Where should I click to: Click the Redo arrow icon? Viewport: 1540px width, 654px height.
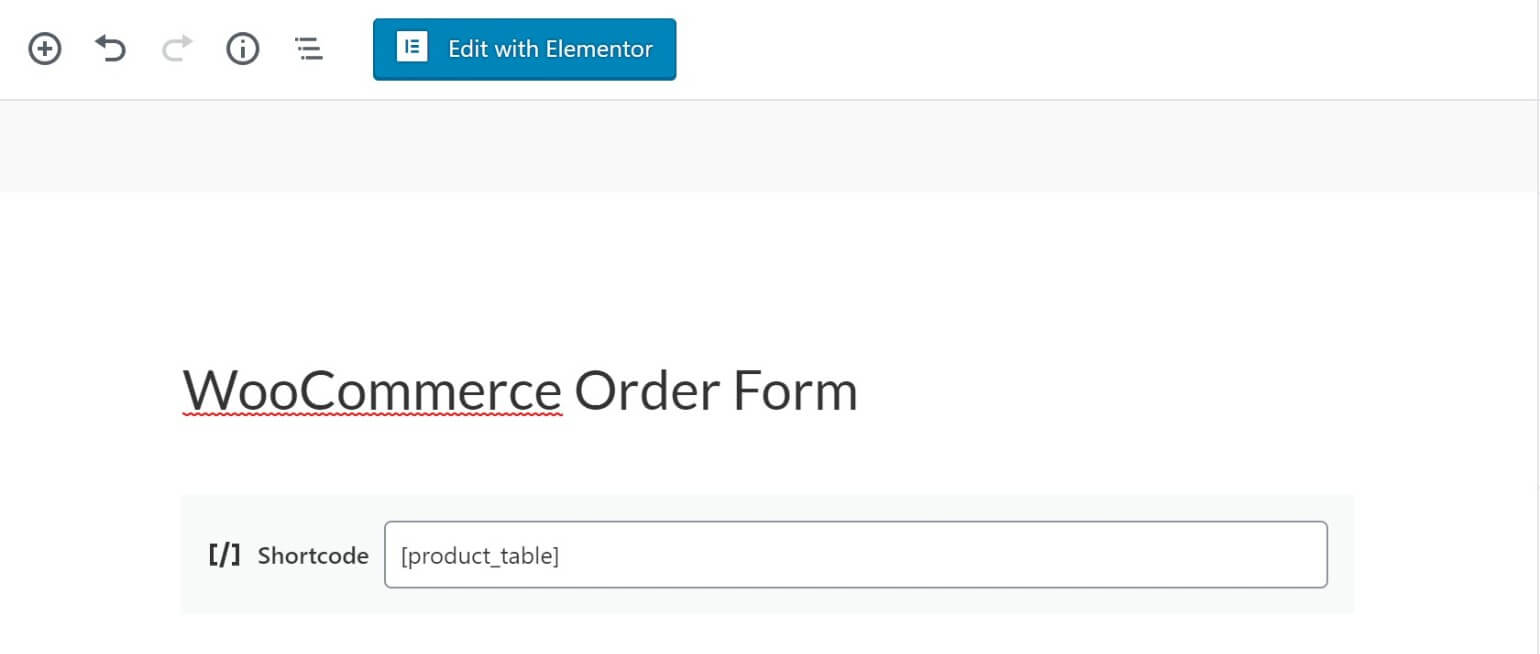point(176,49)
